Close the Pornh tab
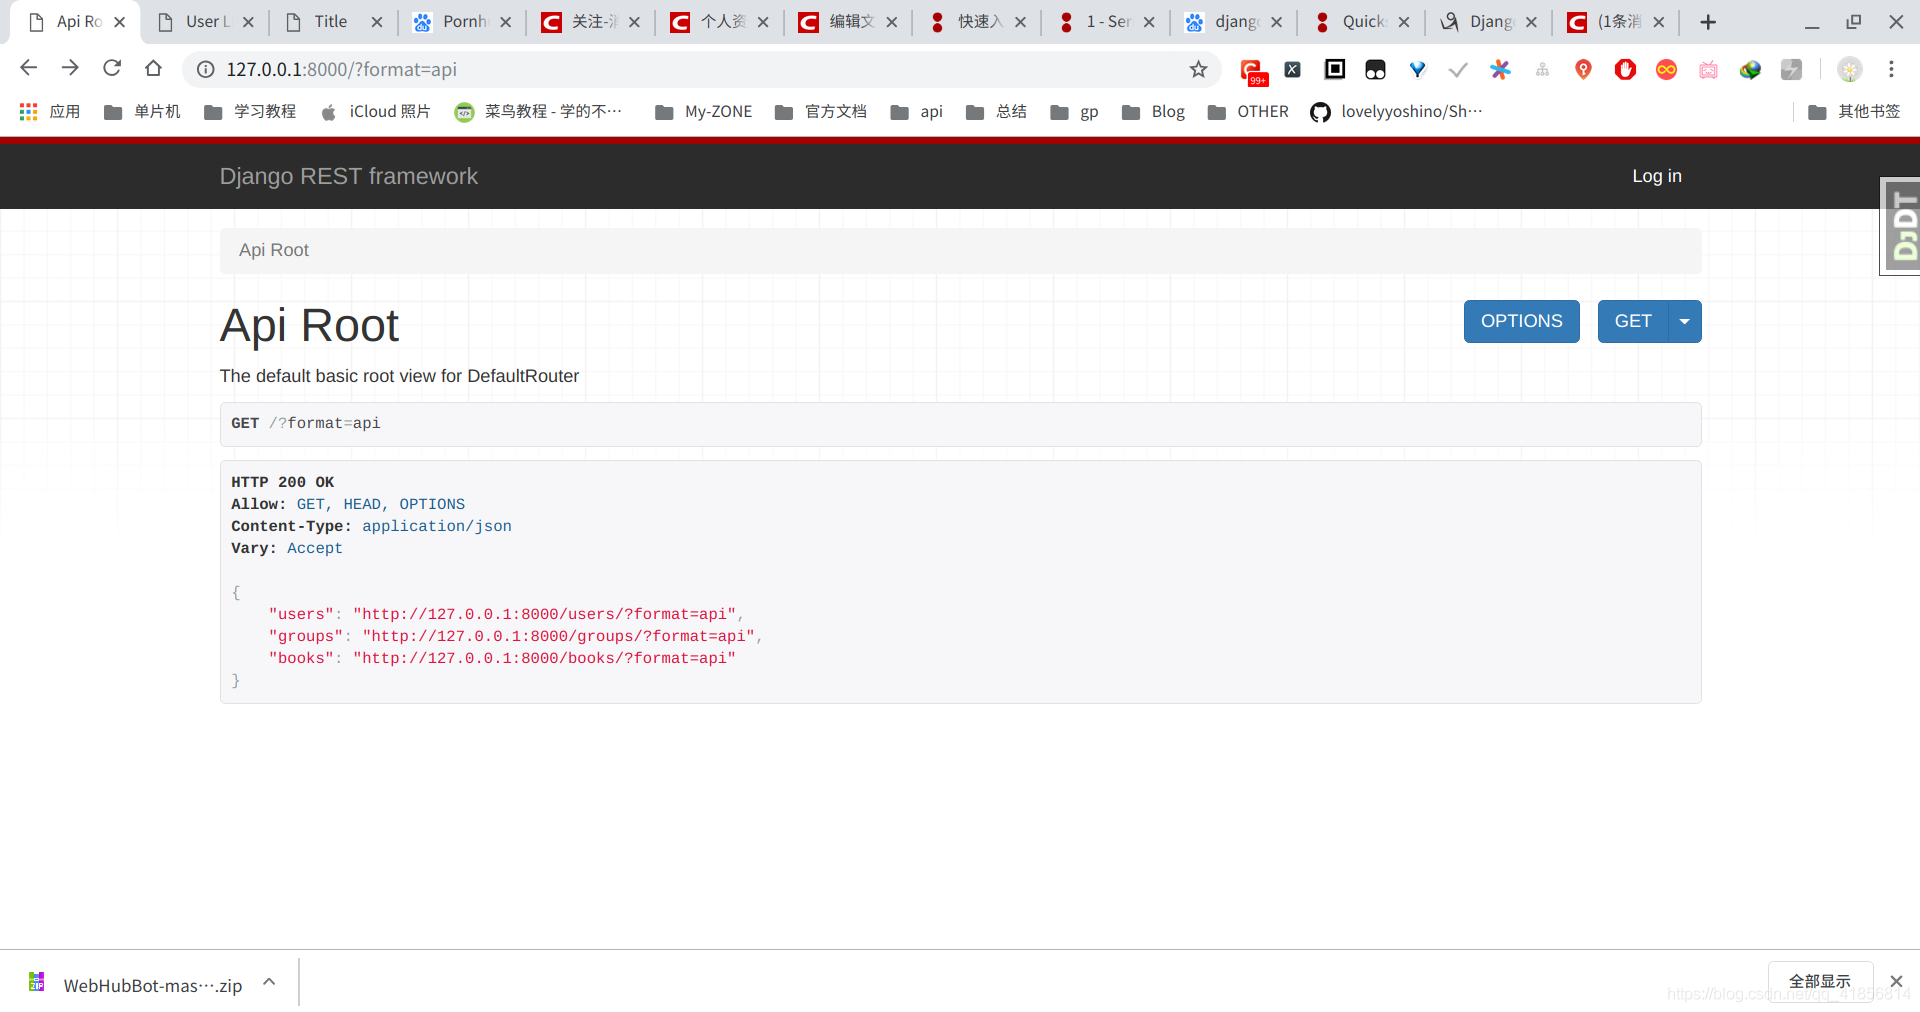 point(506,21)
